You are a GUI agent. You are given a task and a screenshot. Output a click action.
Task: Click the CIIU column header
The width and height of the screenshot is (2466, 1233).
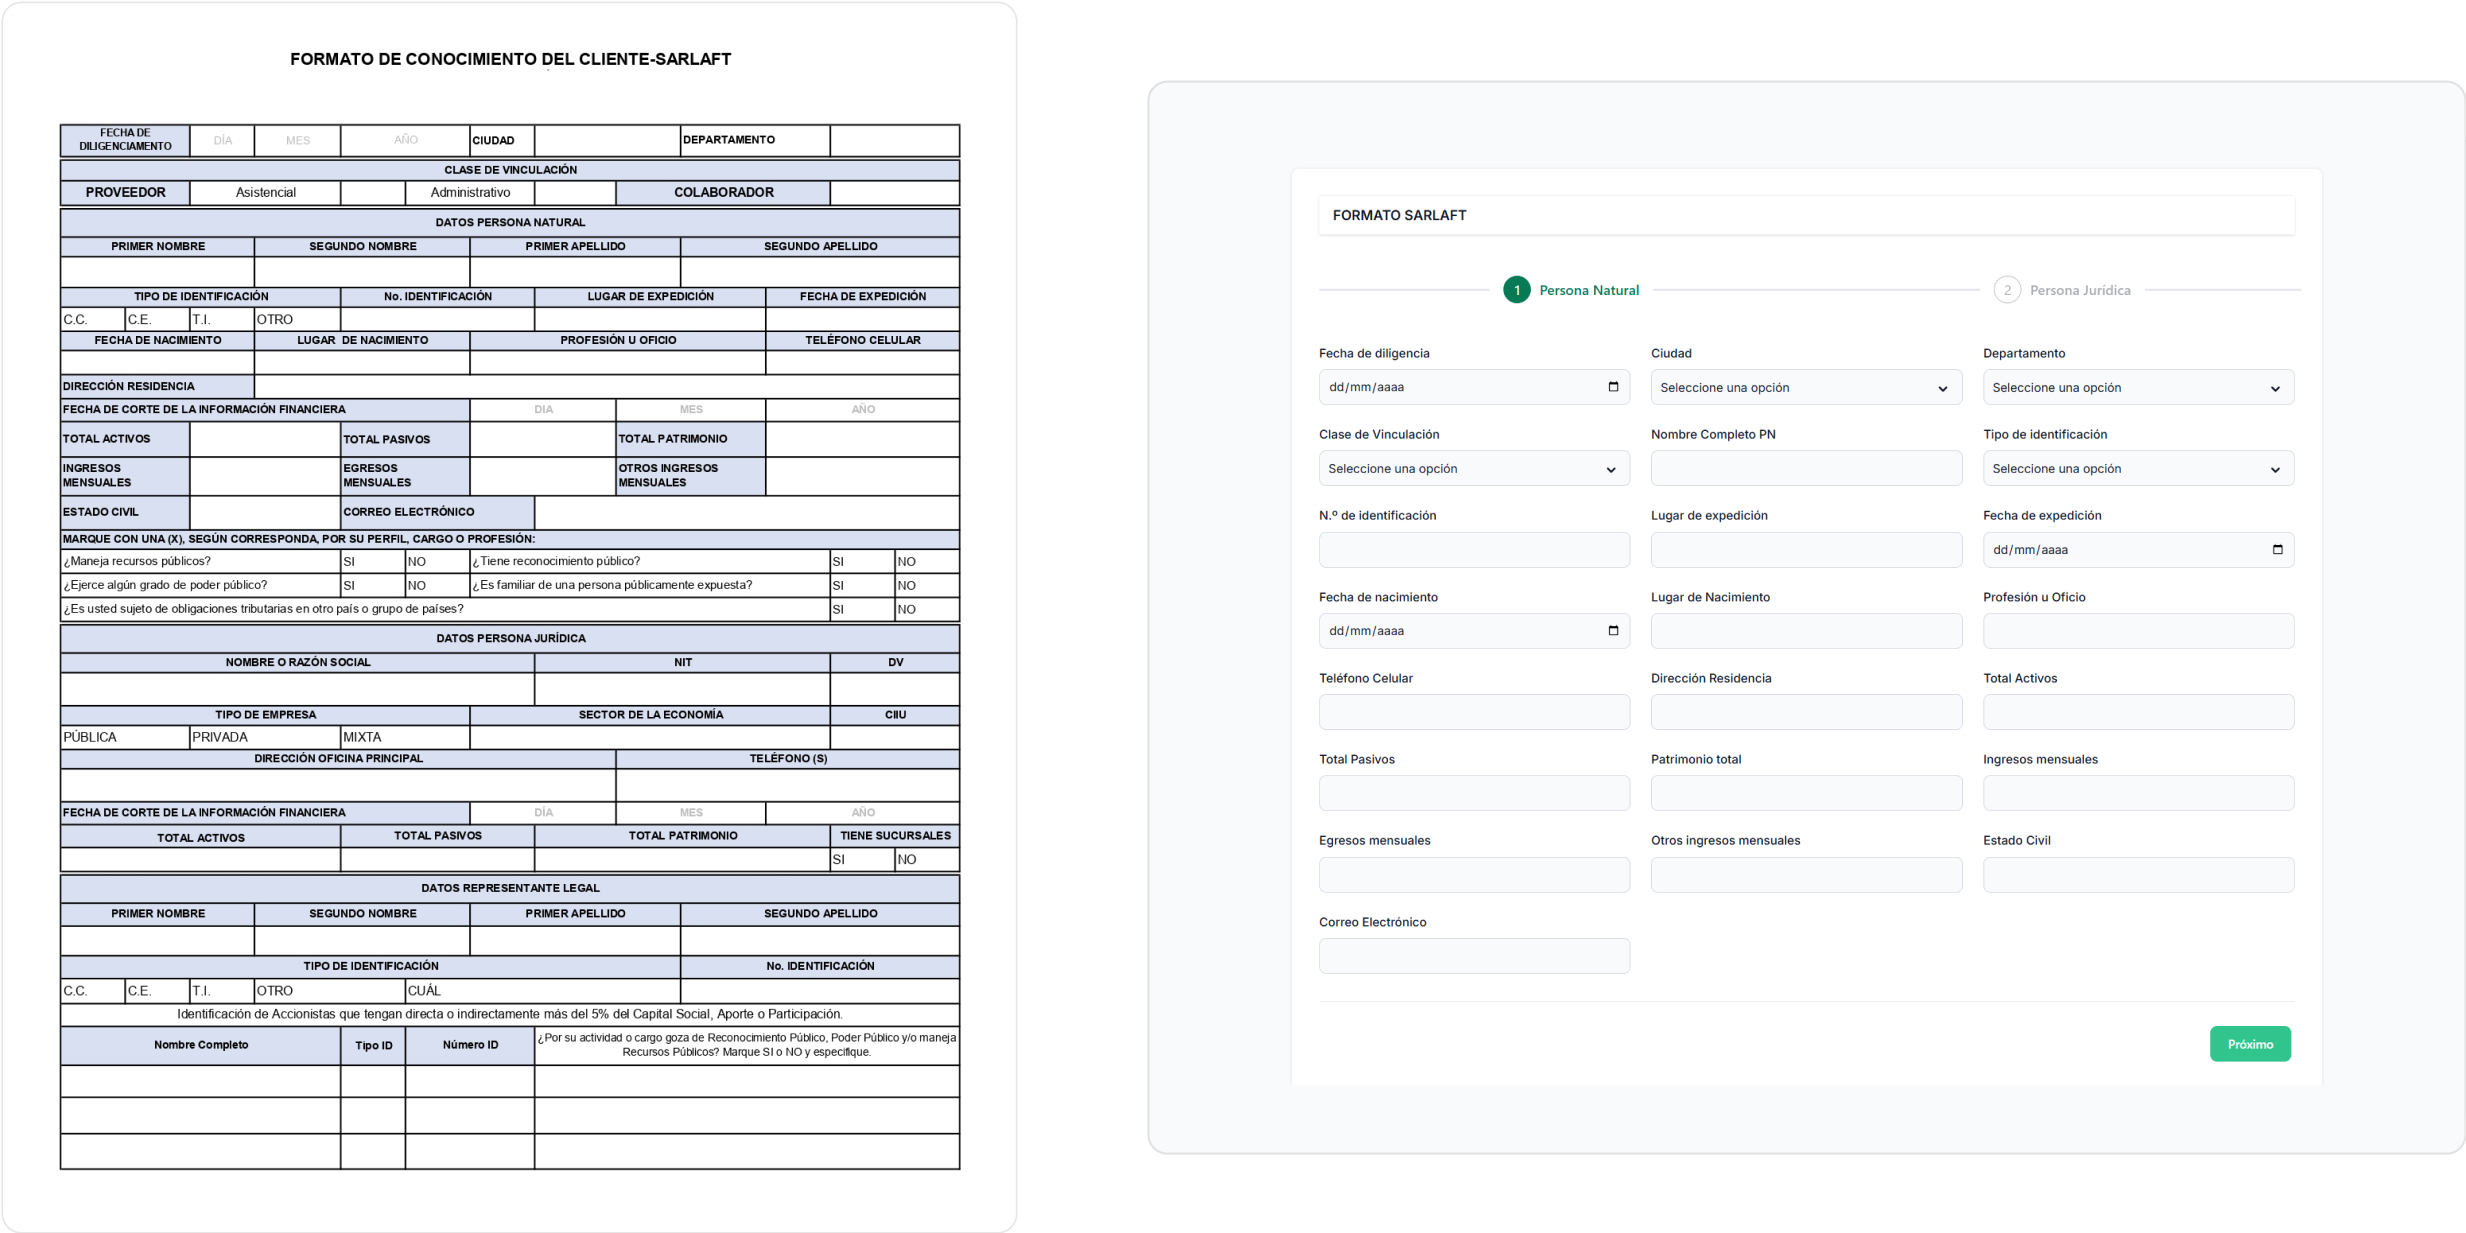895,714
